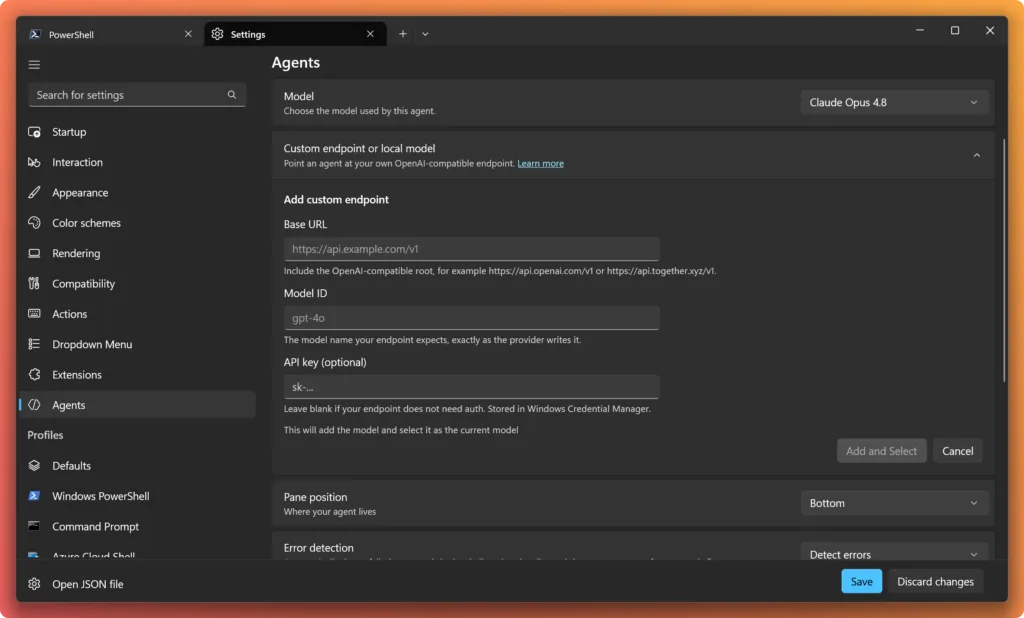Go to Extensions settings
This screenshot has width=1024, height=618.
coord(137,375)
